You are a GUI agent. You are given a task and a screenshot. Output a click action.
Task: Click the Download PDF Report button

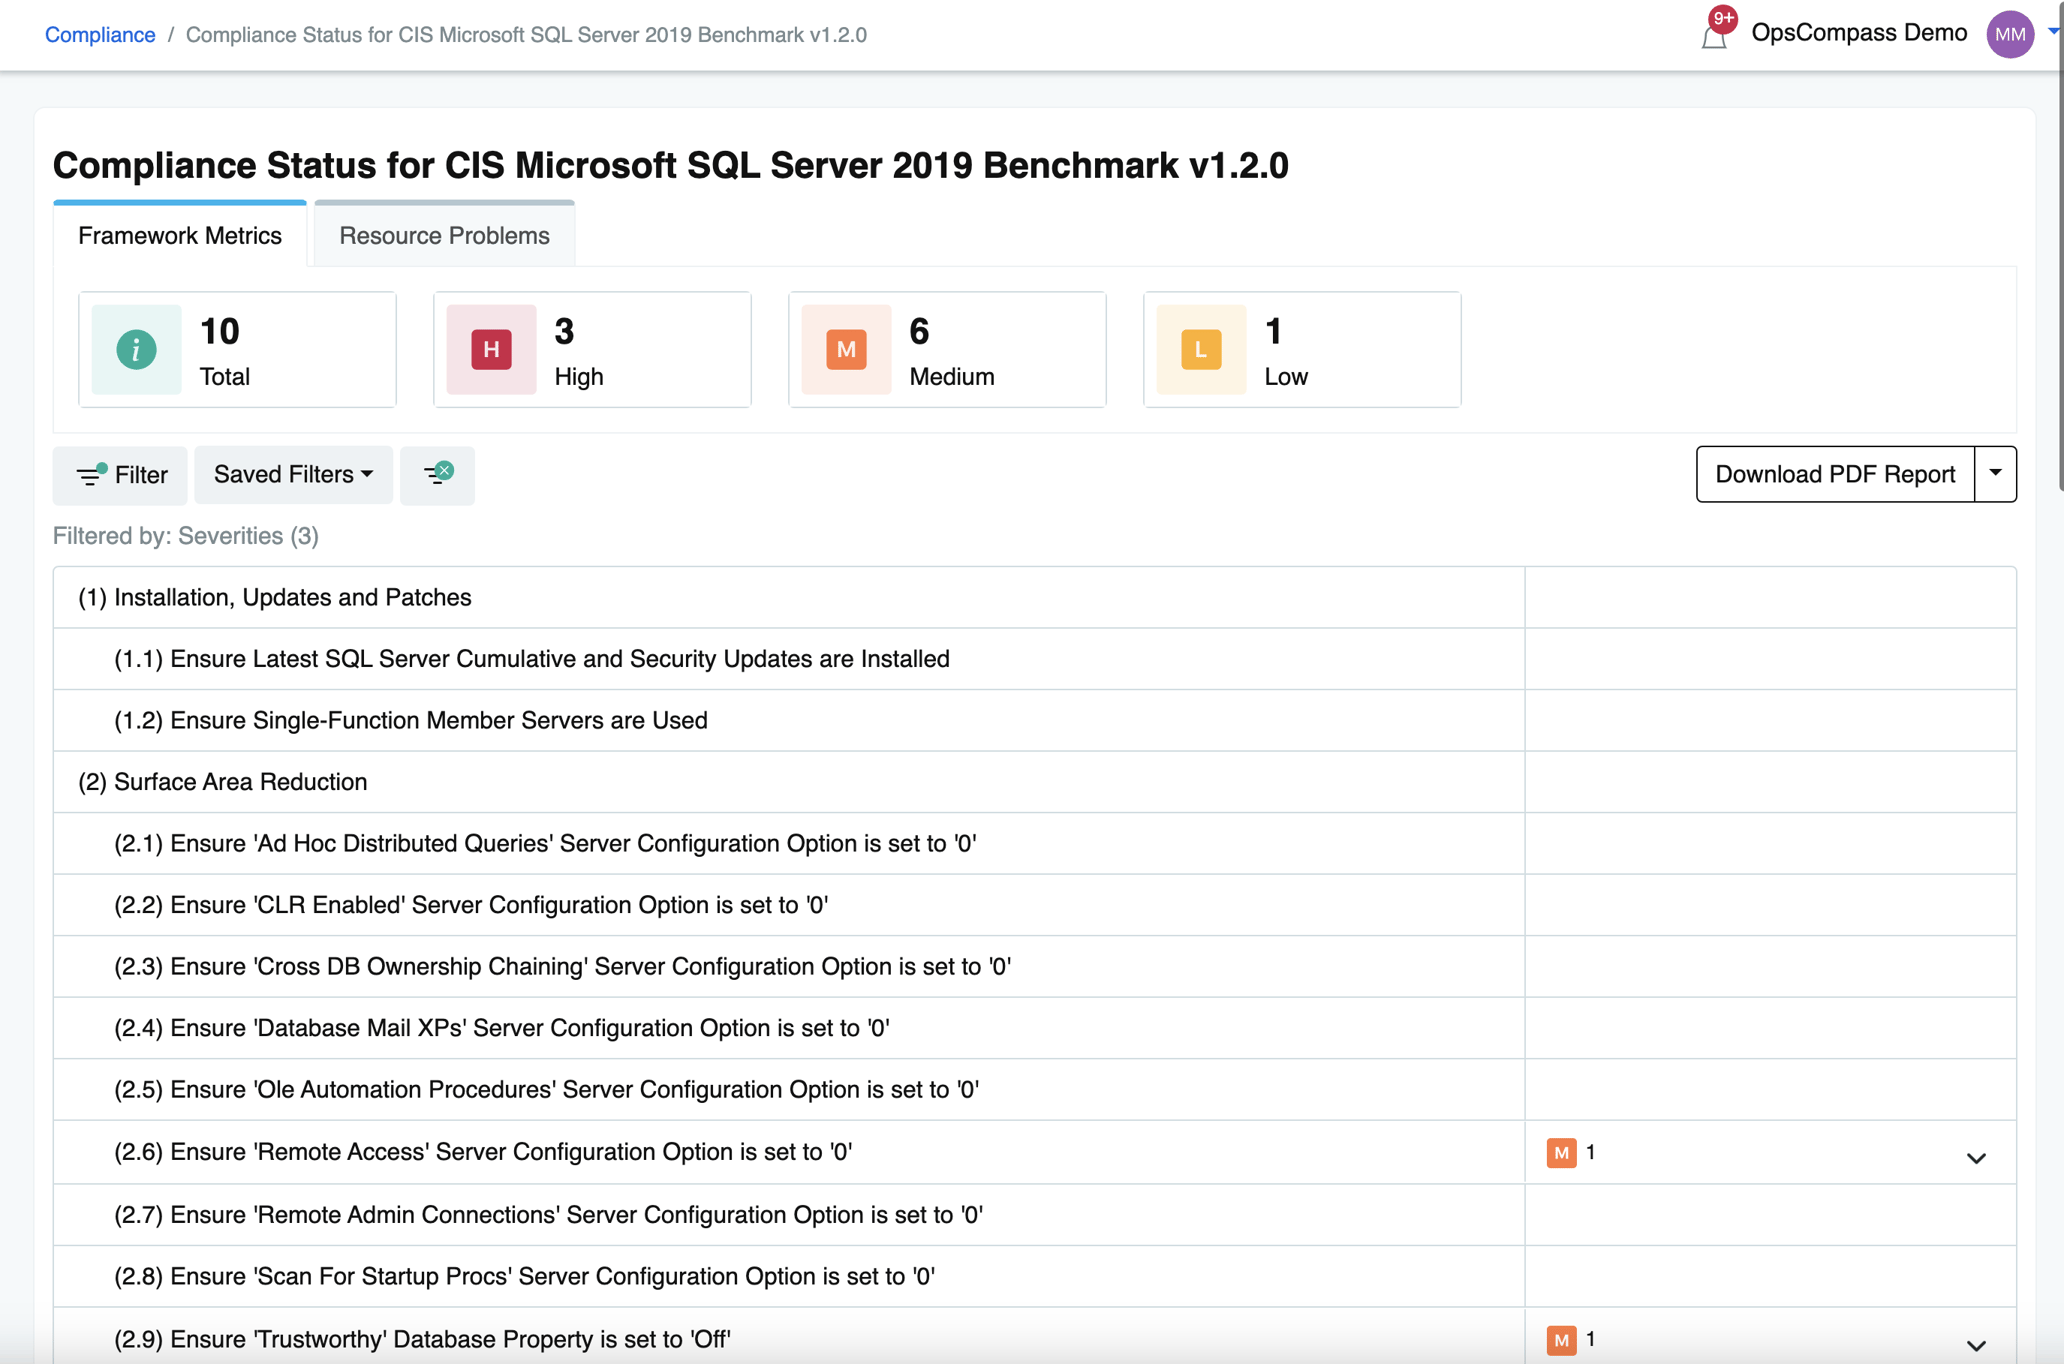[1834, 474]
